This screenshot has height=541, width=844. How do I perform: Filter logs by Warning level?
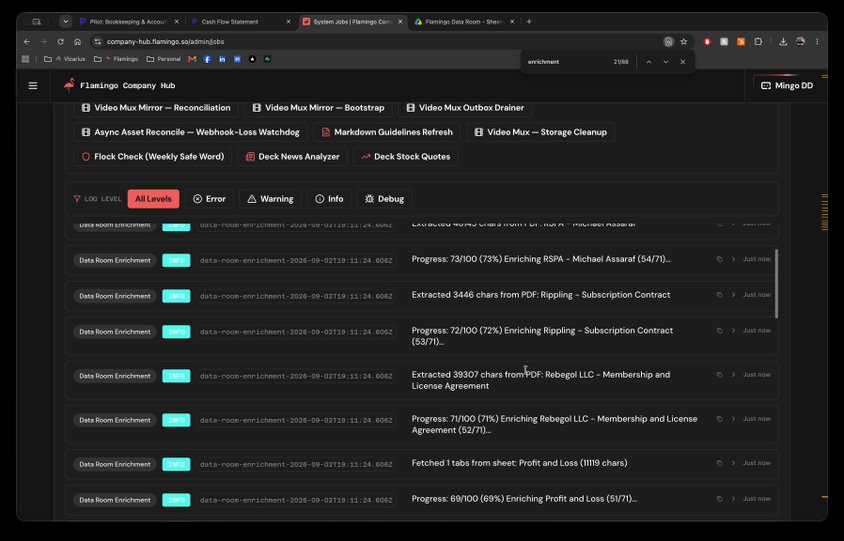click(270, 199)
